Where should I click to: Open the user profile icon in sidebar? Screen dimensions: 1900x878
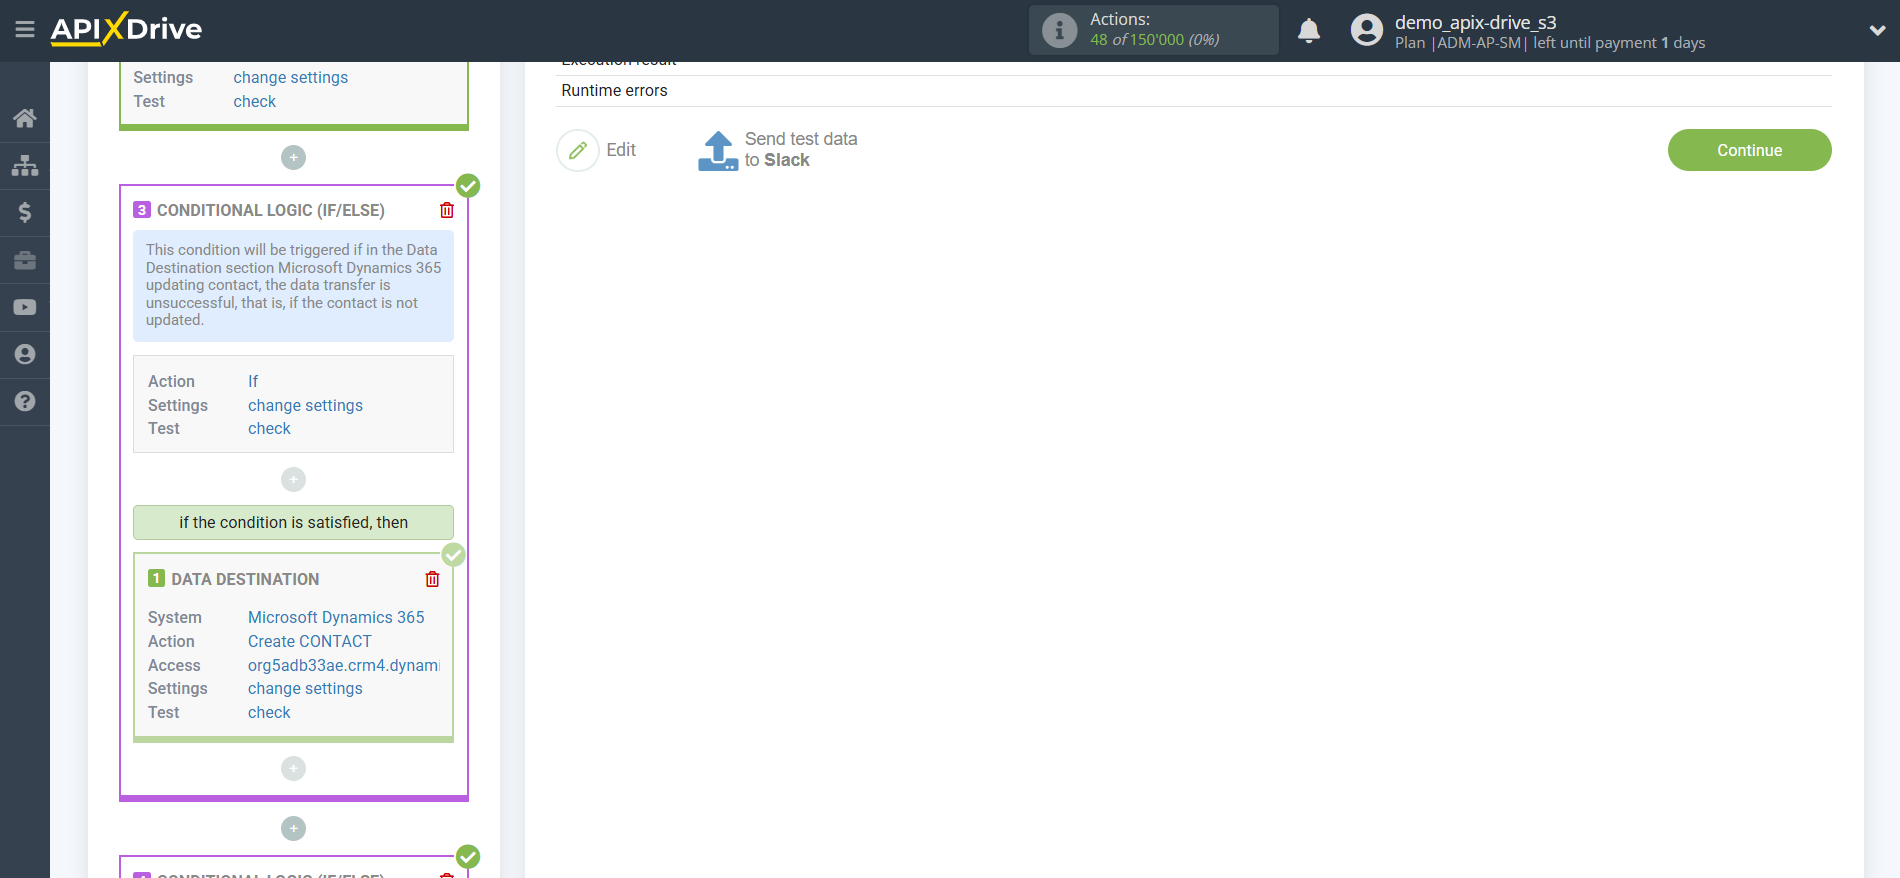click(x=25, y=354)
